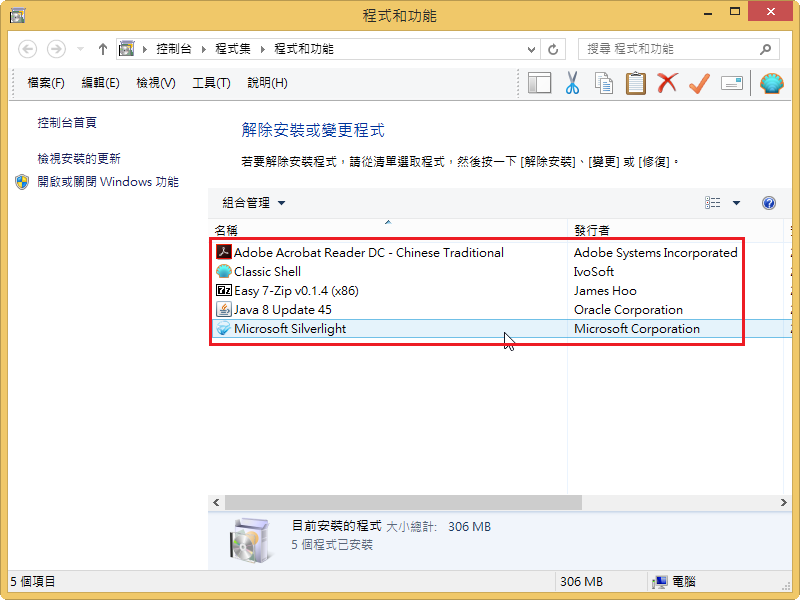Select the Classic Shell program name
Screen dimensions: 800x600
coord(267,271)
